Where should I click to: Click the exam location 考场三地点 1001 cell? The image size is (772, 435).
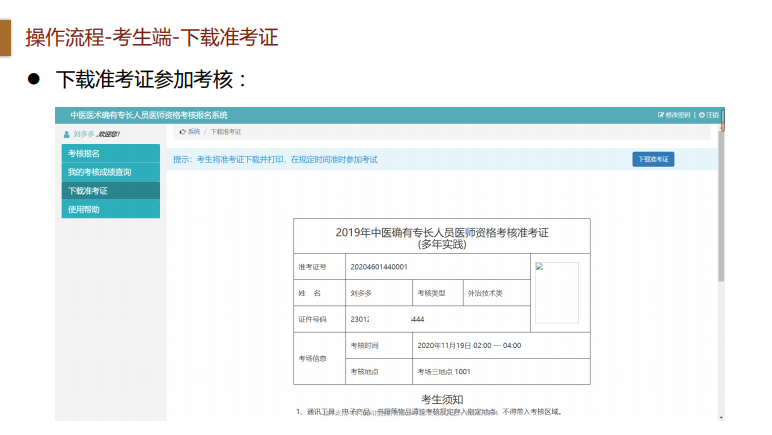click(444, 371)
